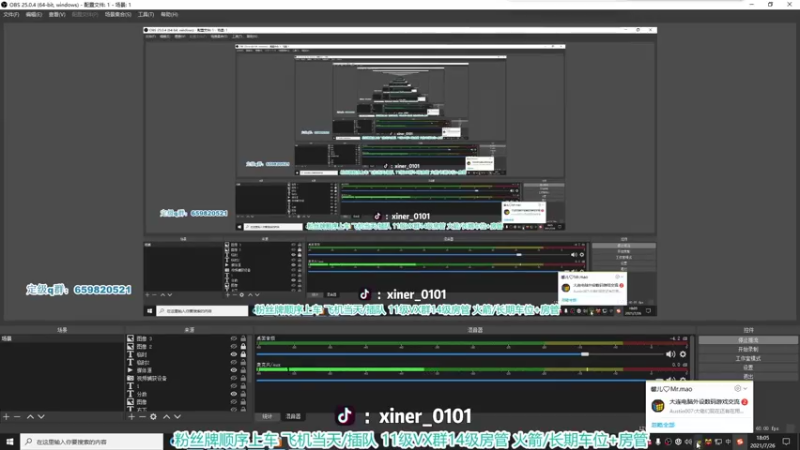Click the 图像 2 image source icon
The width and height of the screenshot is (800, 450).
point(131,346)
